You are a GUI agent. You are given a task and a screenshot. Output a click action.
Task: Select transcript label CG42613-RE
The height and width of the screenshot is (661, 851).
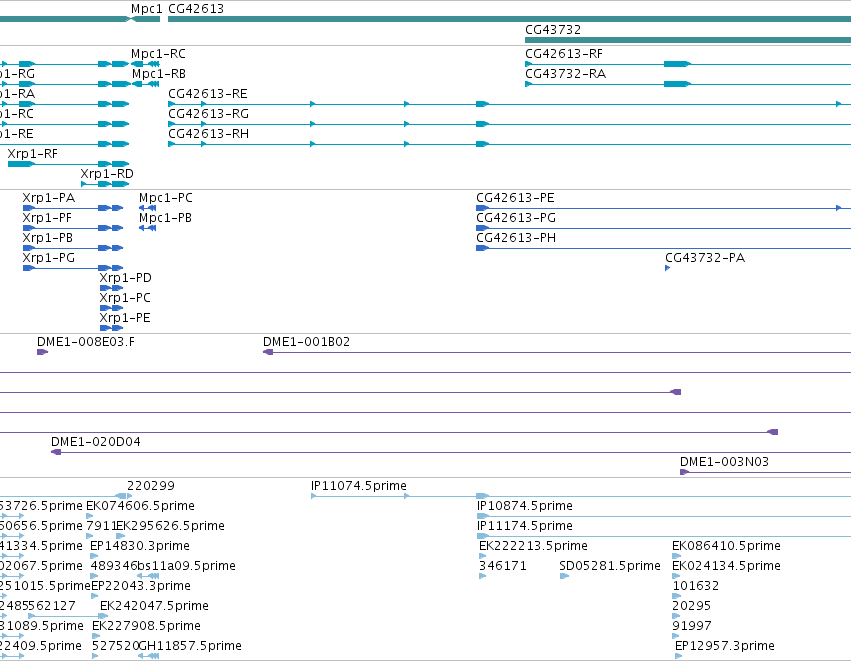207,94
